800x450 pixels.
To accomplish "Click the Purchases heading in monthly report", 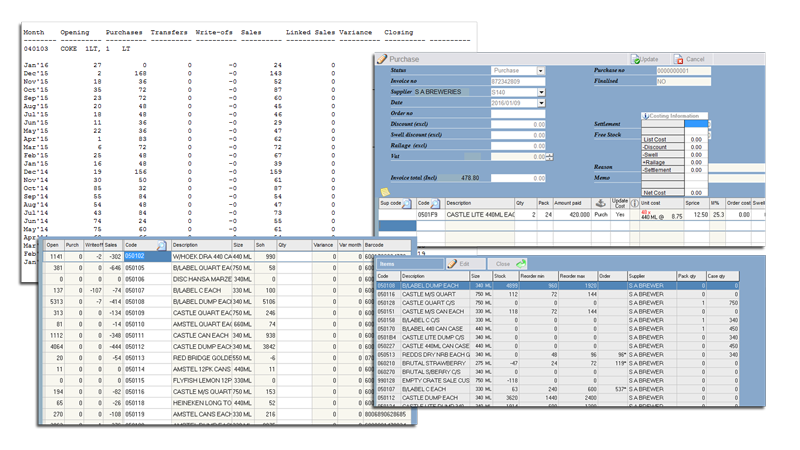I will 124,32.
